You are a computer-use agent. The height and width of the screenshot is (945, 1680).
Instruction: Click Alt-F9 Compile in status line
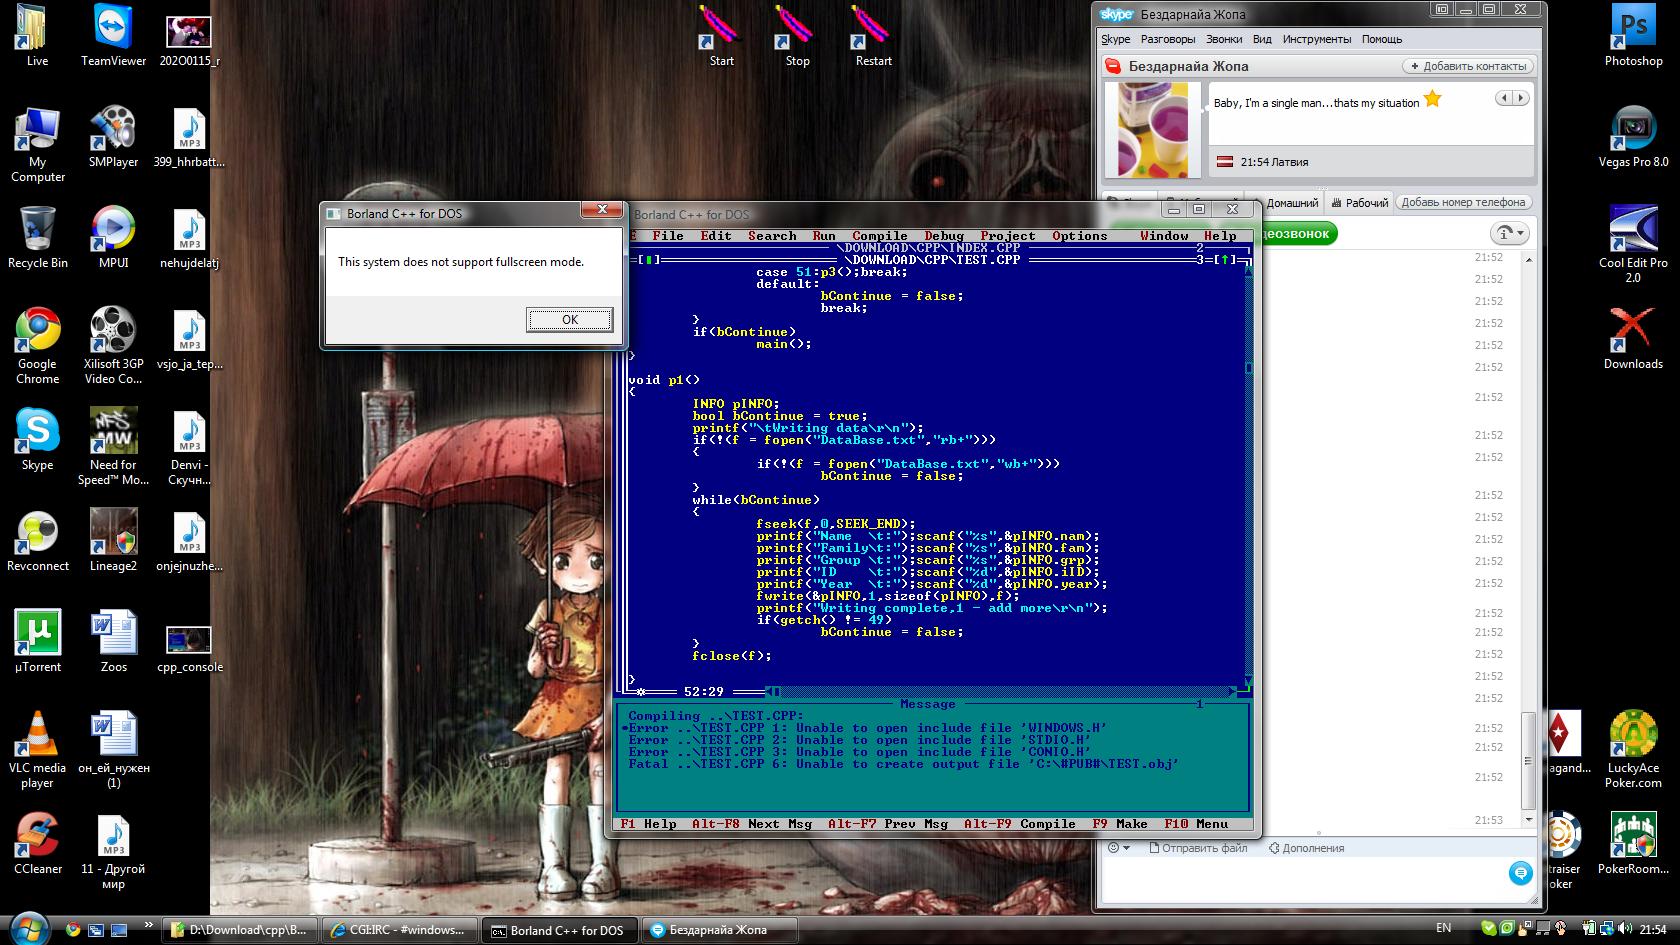tap(1020, 824)
